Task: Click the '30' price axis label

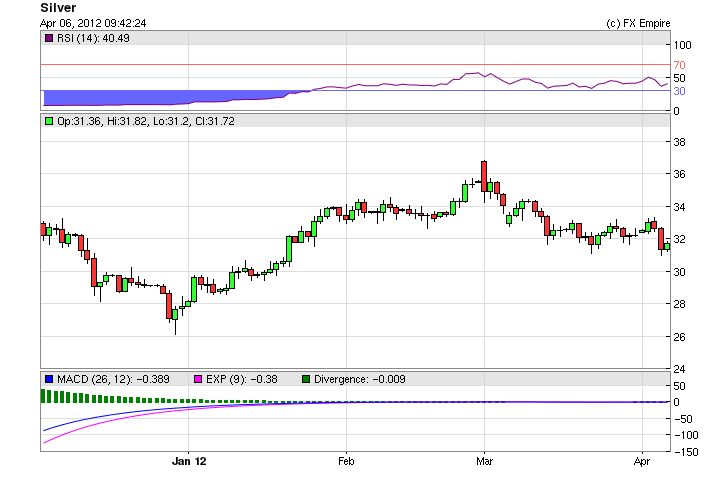Action: click(x=679, y=272)
